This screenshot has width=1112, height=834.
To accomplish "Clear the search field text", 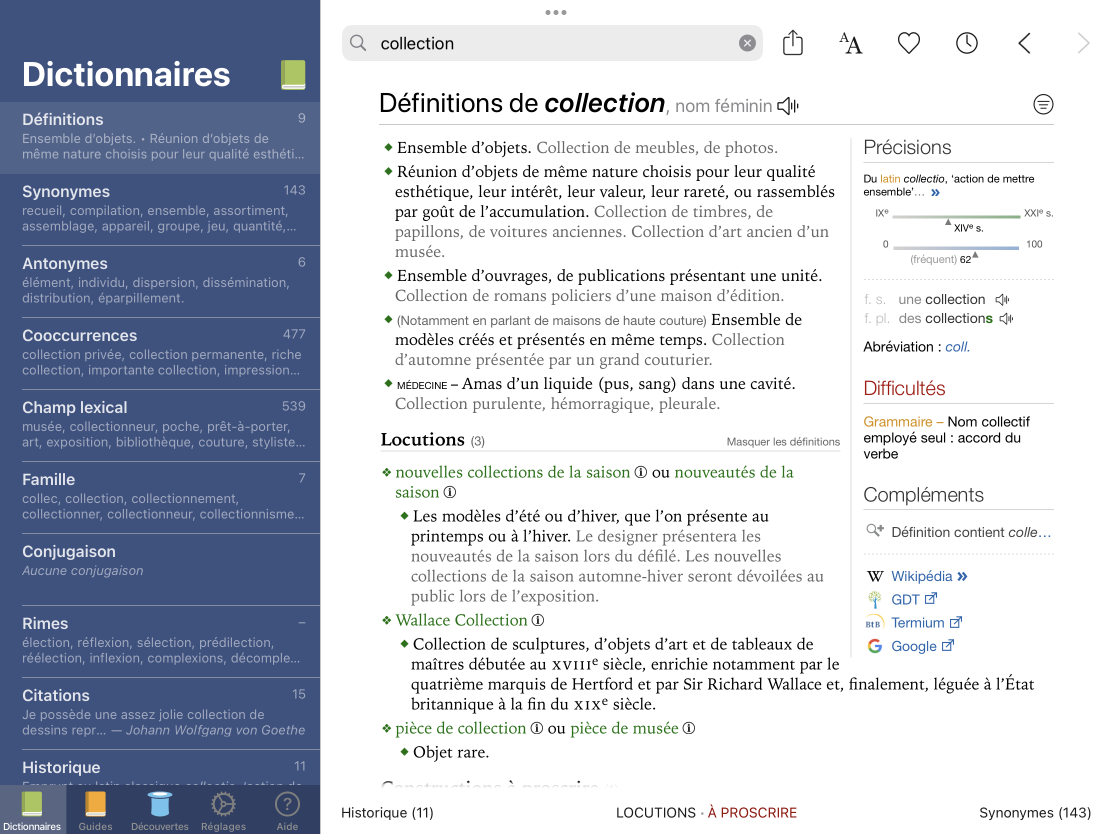I will click(x=747, y=43).
